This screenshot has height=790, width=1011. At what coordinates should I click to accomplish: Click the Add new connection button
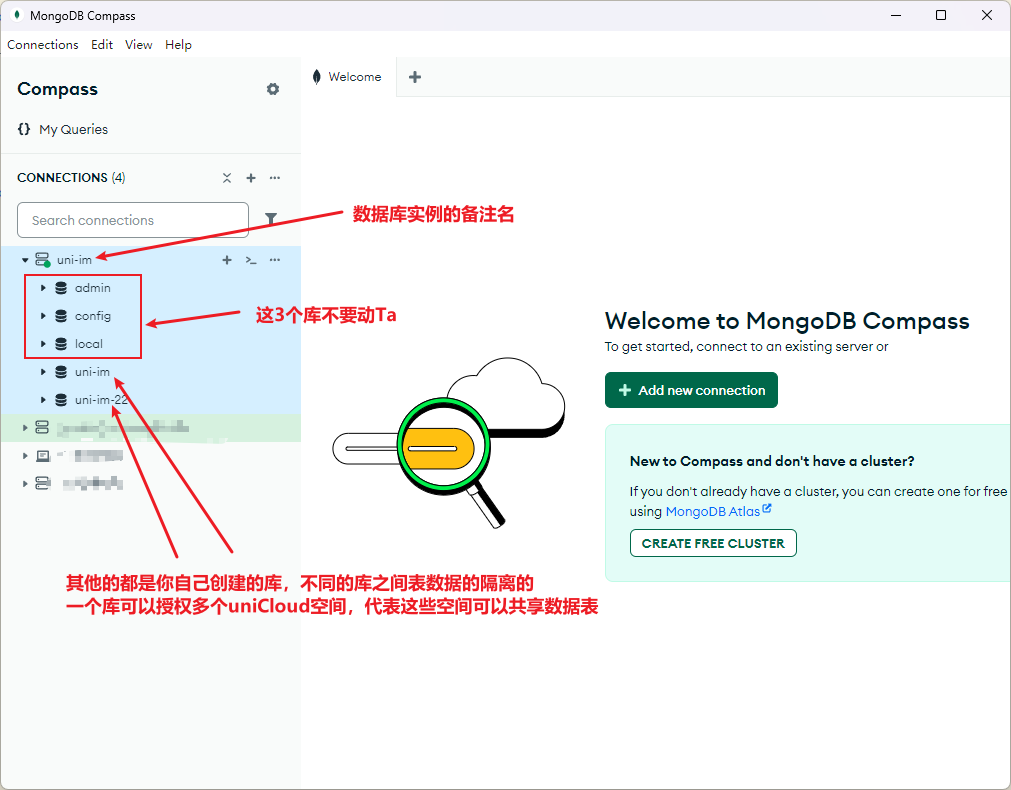coord(691,390)
